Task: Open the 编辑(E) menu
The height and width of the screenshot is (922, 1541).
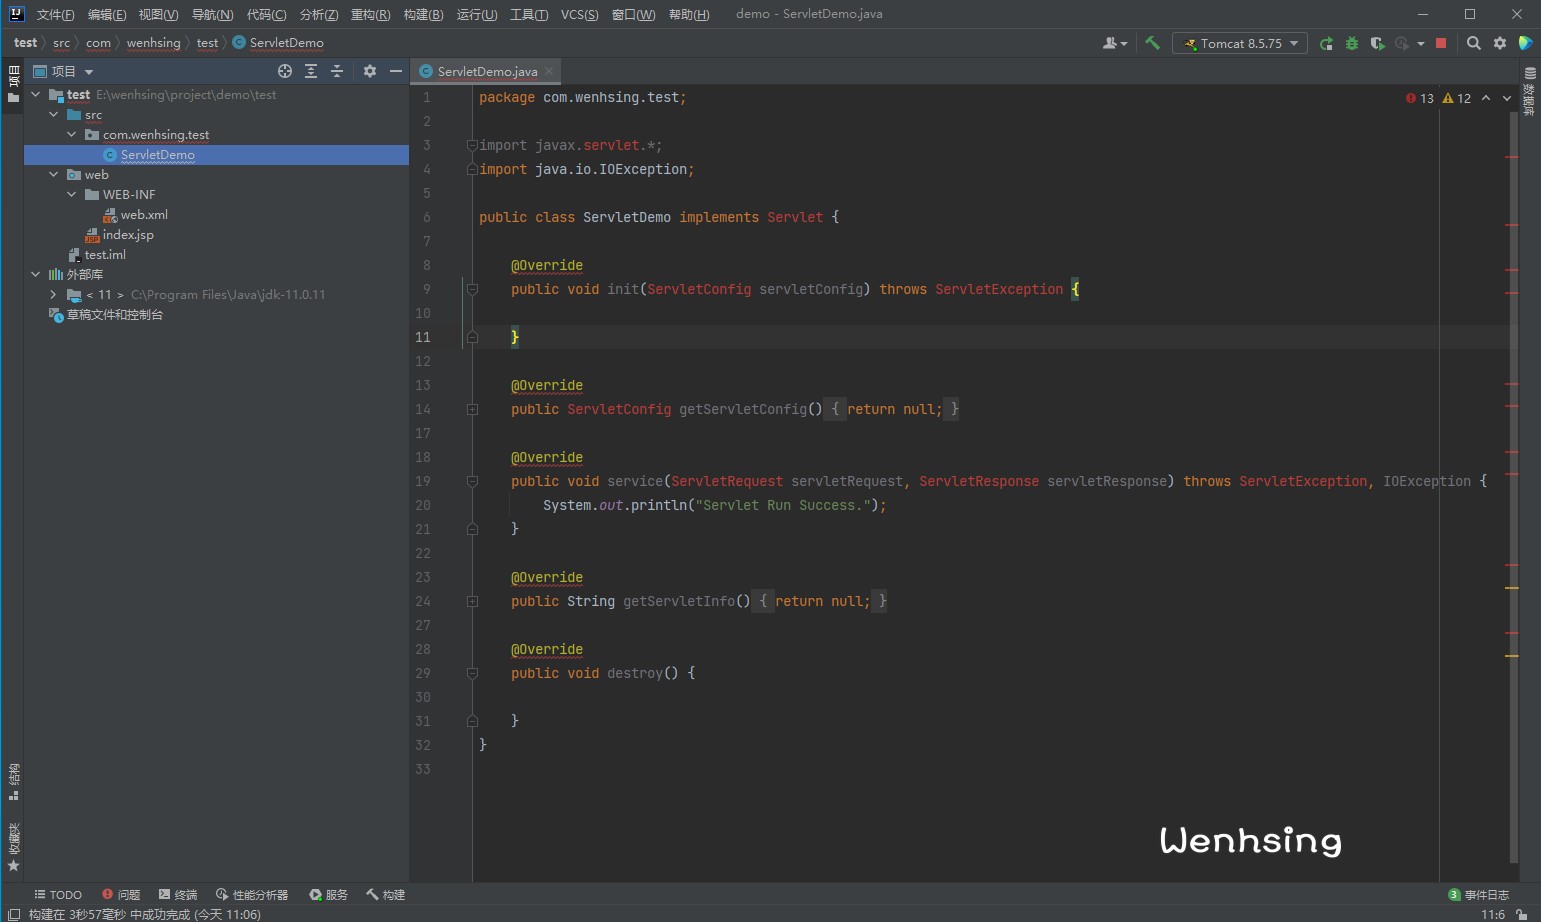Action: (x=107, y=14)
